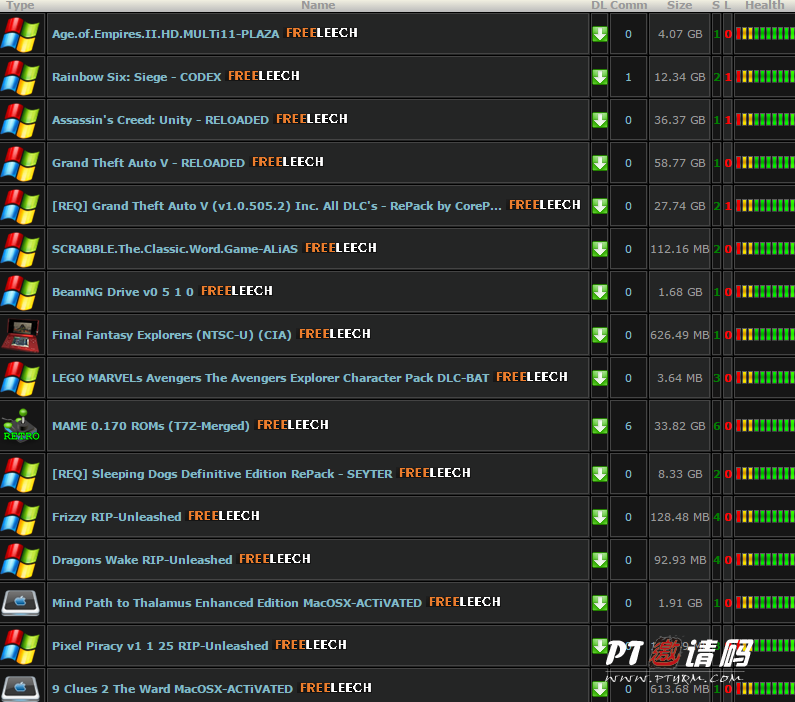This screenshot has width=795, height=702.
Task: Open the 1 comment on Rainbow Six: Siege
Action: (628, 78)
